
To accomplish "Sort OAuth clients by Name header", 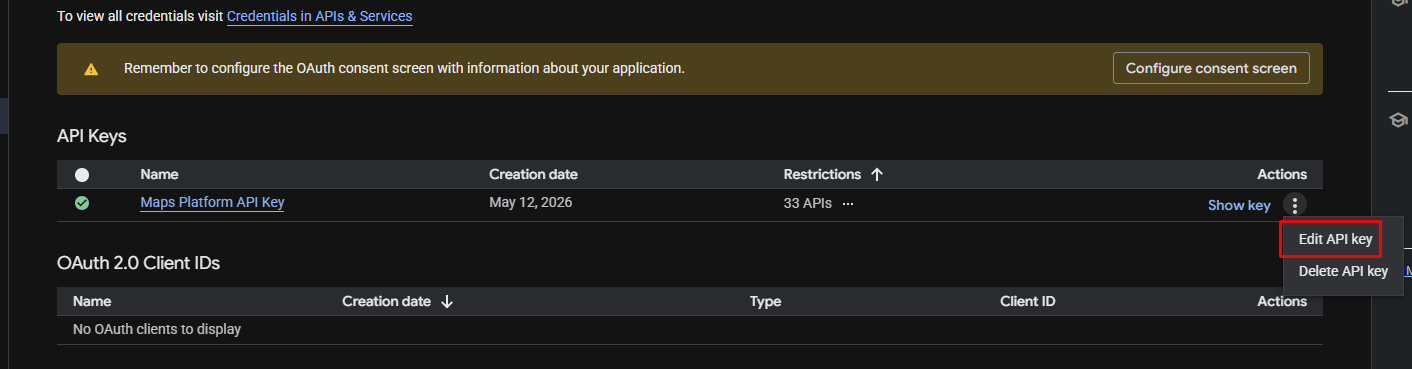I will (92, 301).
